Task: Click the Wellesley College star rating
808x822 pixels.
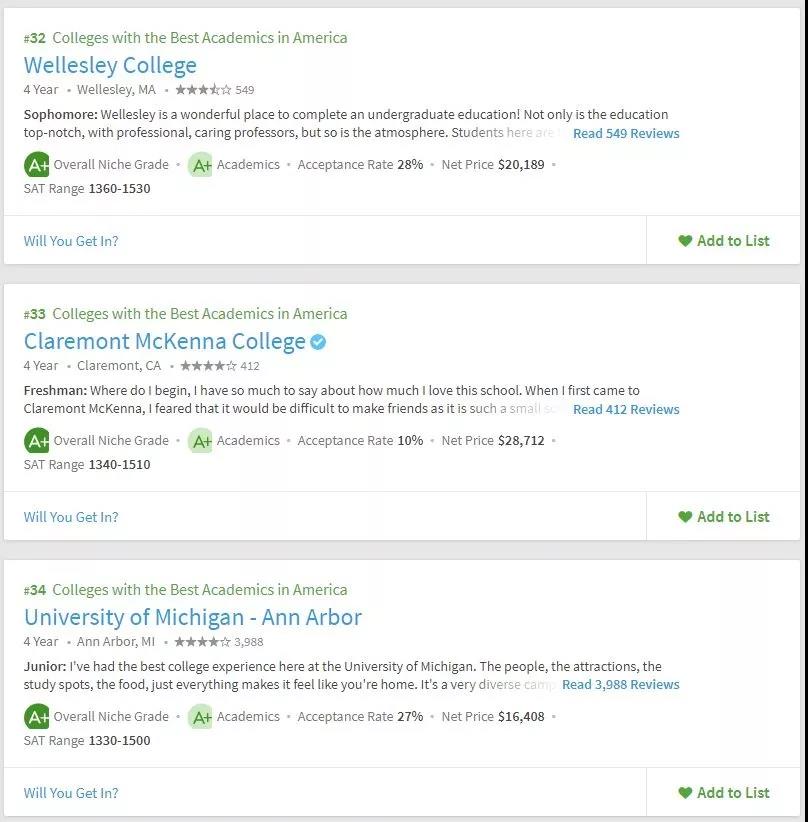Action: click(x=203, y=90)
